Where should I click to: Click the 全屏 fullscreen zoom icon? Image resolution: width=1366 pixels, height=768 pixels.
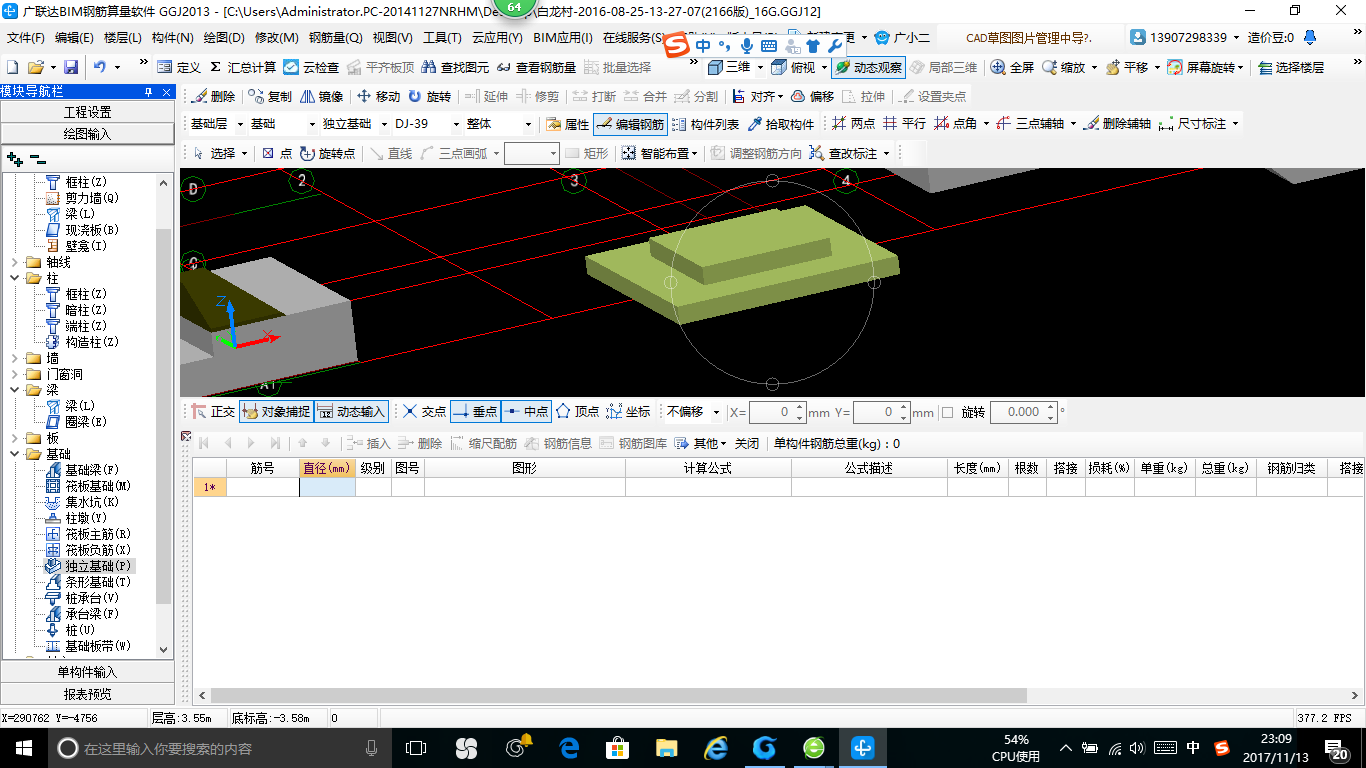tap(1012, 67)
